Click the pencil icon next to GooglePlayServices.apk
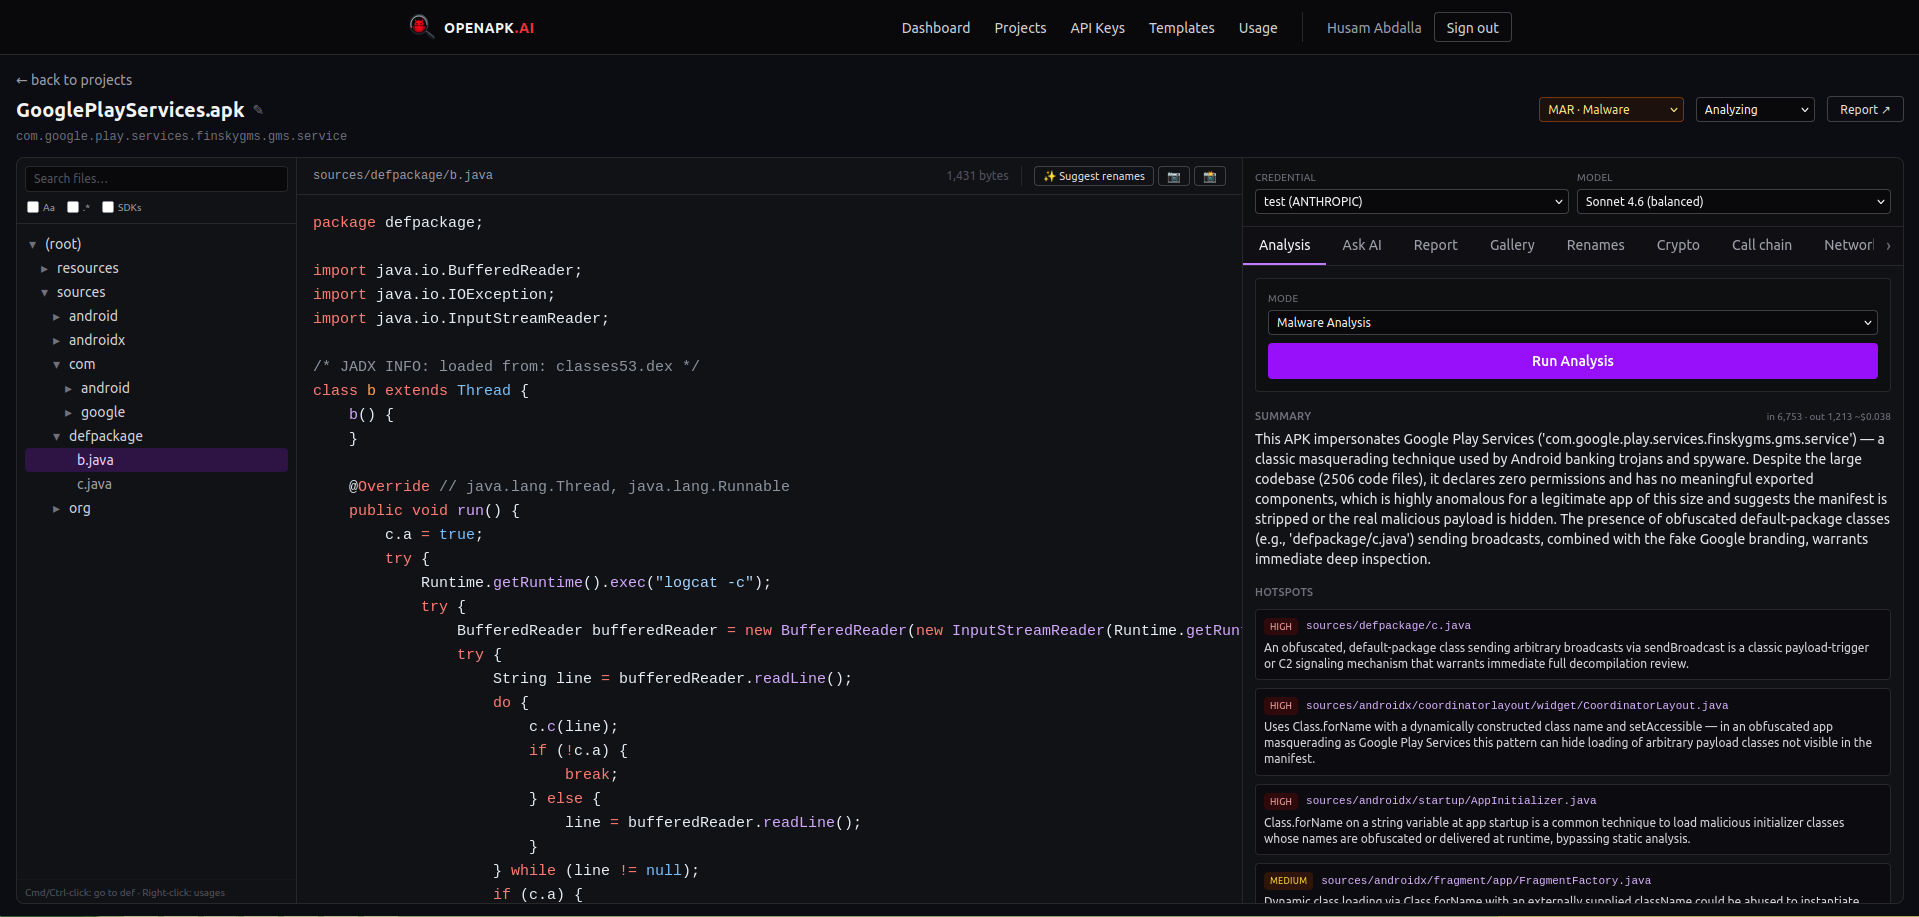This screenshot has width=1919, height=917. 258,110
